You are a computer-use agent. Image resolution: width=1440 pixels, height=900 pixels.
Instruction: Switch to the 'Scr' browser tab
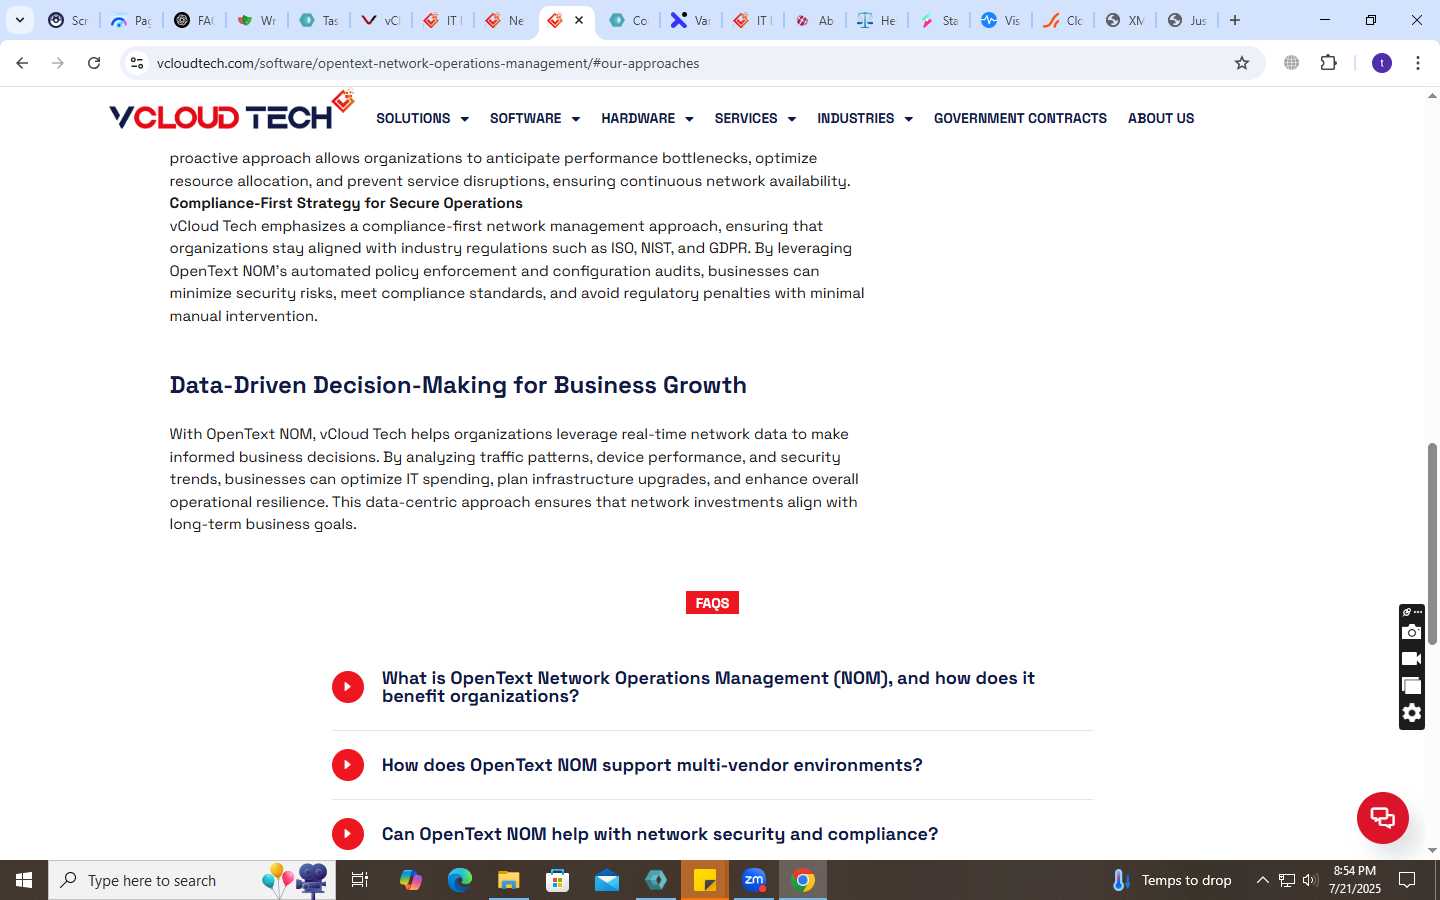68,20
